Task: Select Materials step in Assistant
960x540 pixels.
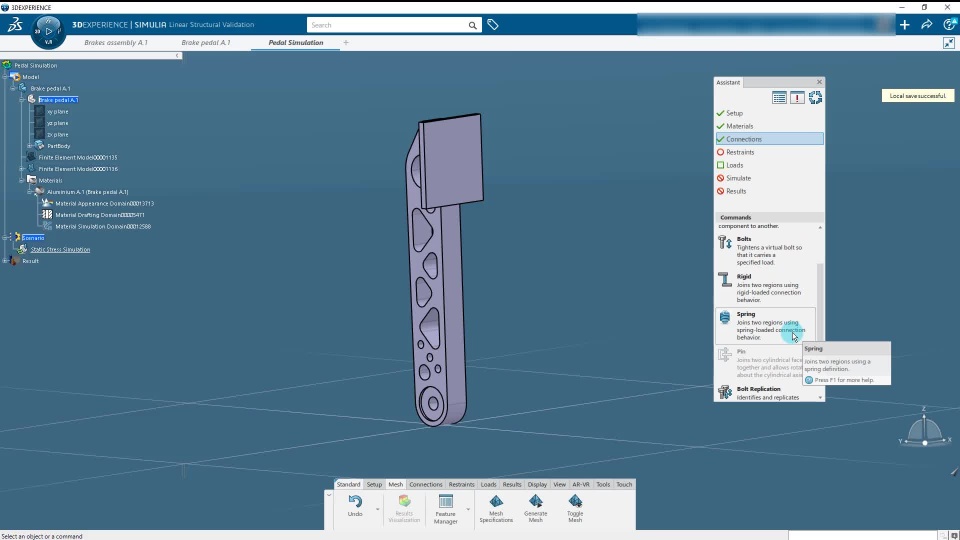Action: (740, 126)
